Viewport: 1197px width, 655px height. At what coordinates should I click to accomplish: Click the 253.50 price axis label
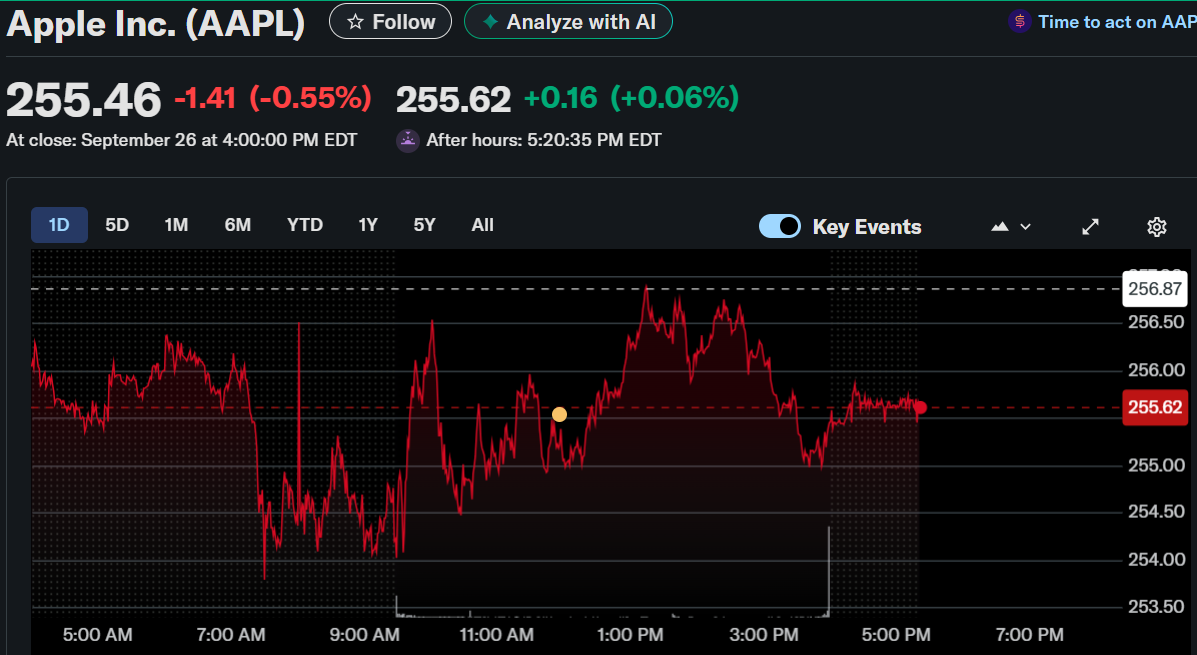tap(1156, 608)
